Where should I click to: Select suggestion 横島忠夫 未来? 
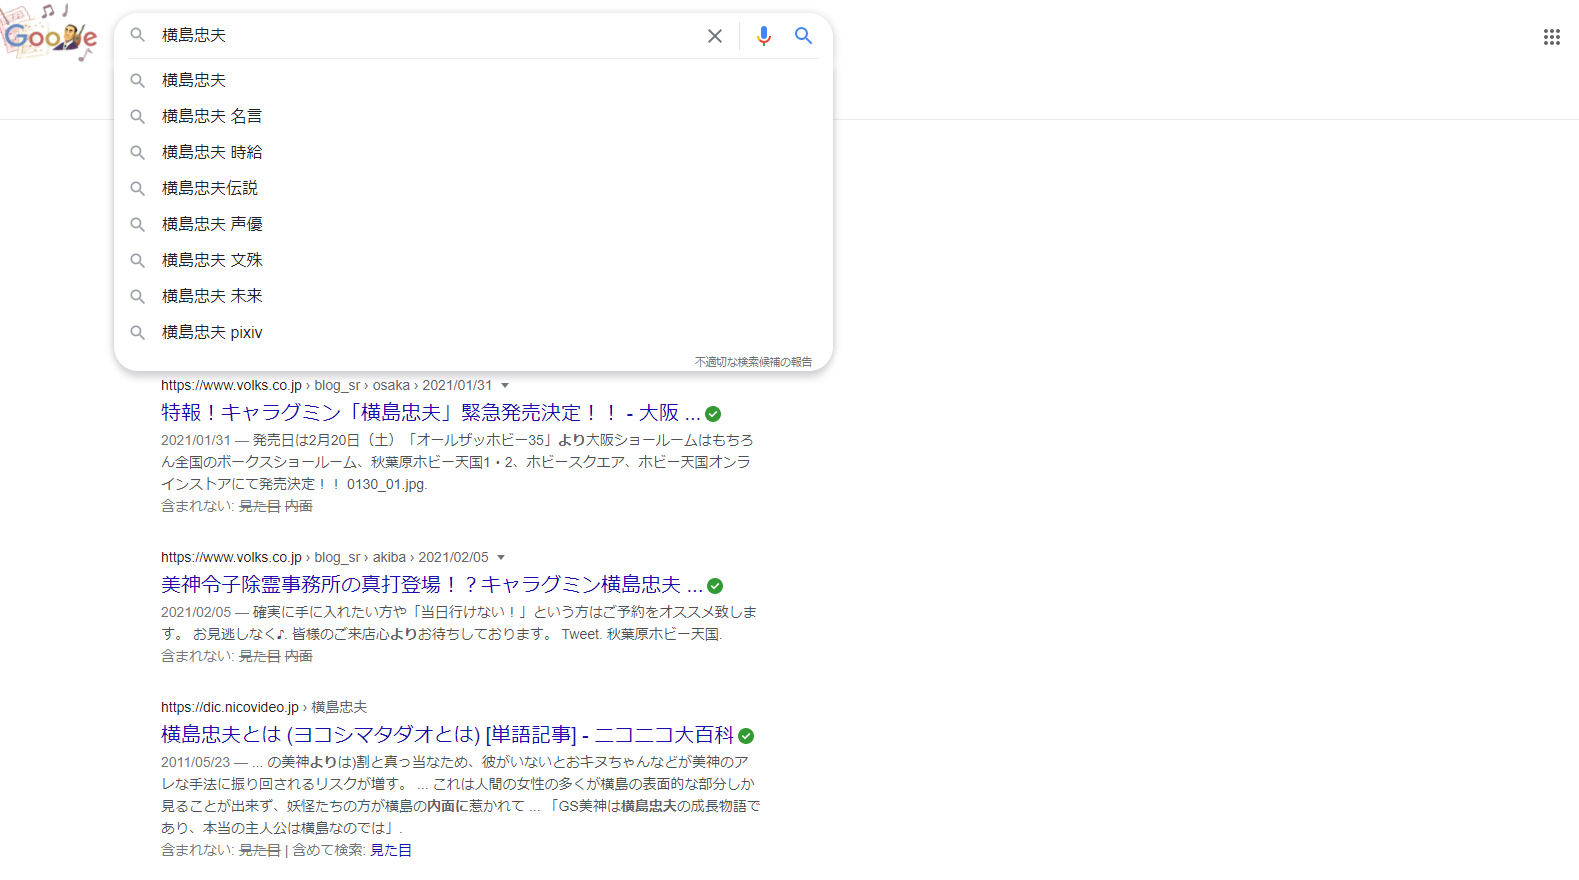[x=473, y=296]
